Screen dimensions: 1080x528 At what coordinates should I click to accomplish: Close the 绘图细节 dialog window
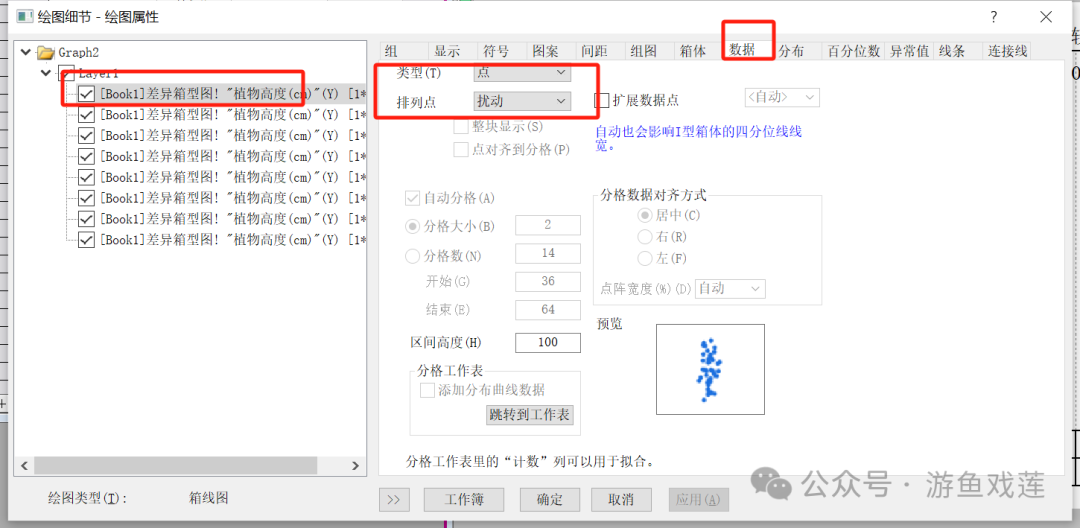(1045, 17)
